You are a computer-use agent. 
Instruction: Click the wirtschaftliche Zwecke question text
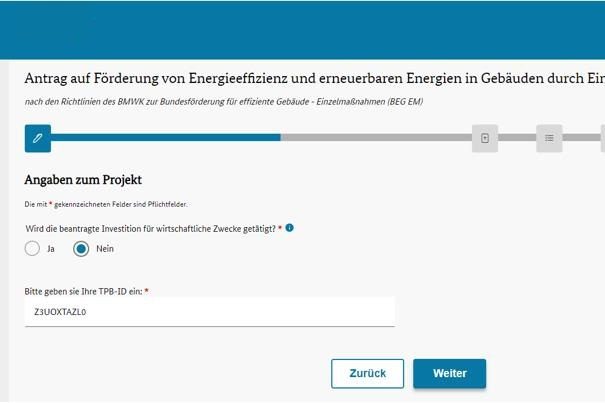click(152, 228)
